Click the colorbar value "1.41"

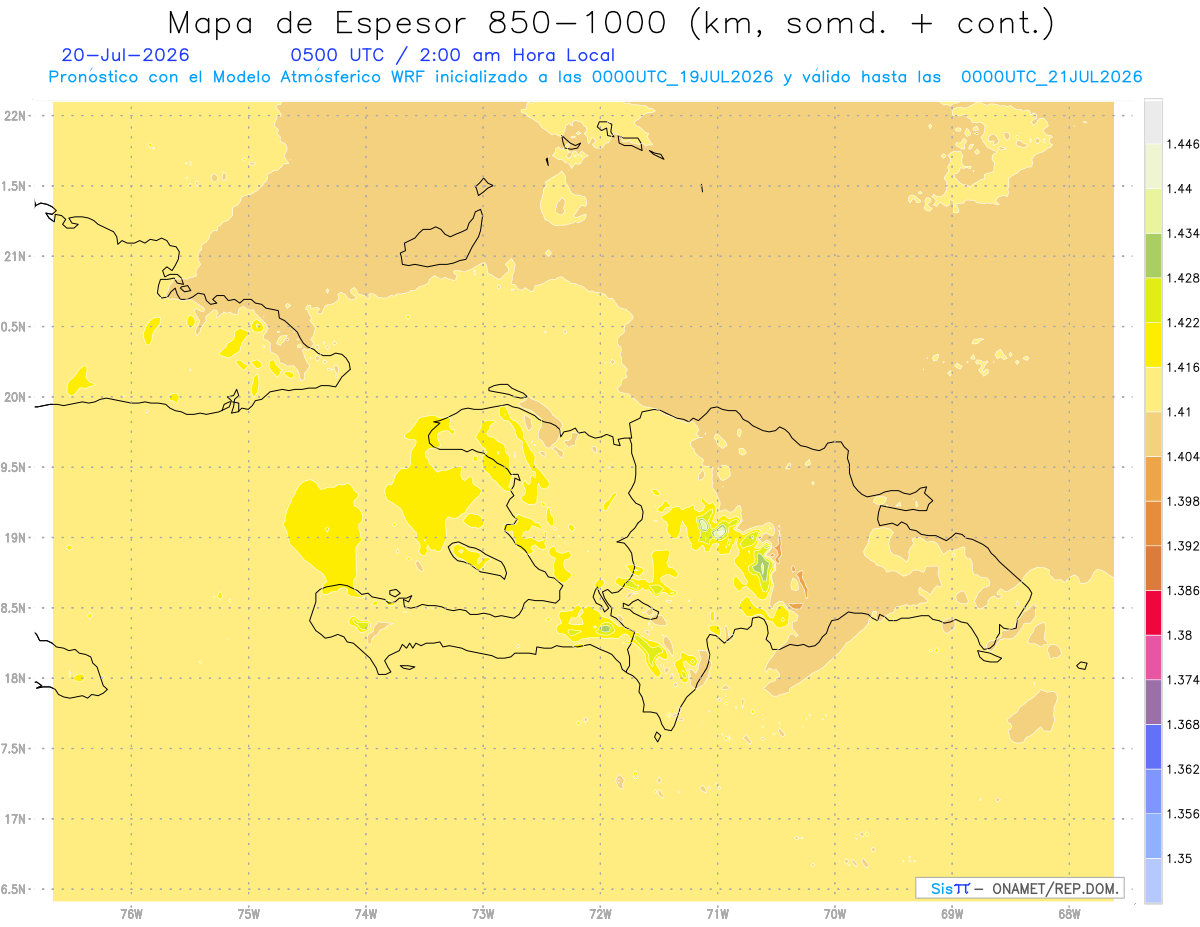pyautogui.click(x=1178, y=412)
